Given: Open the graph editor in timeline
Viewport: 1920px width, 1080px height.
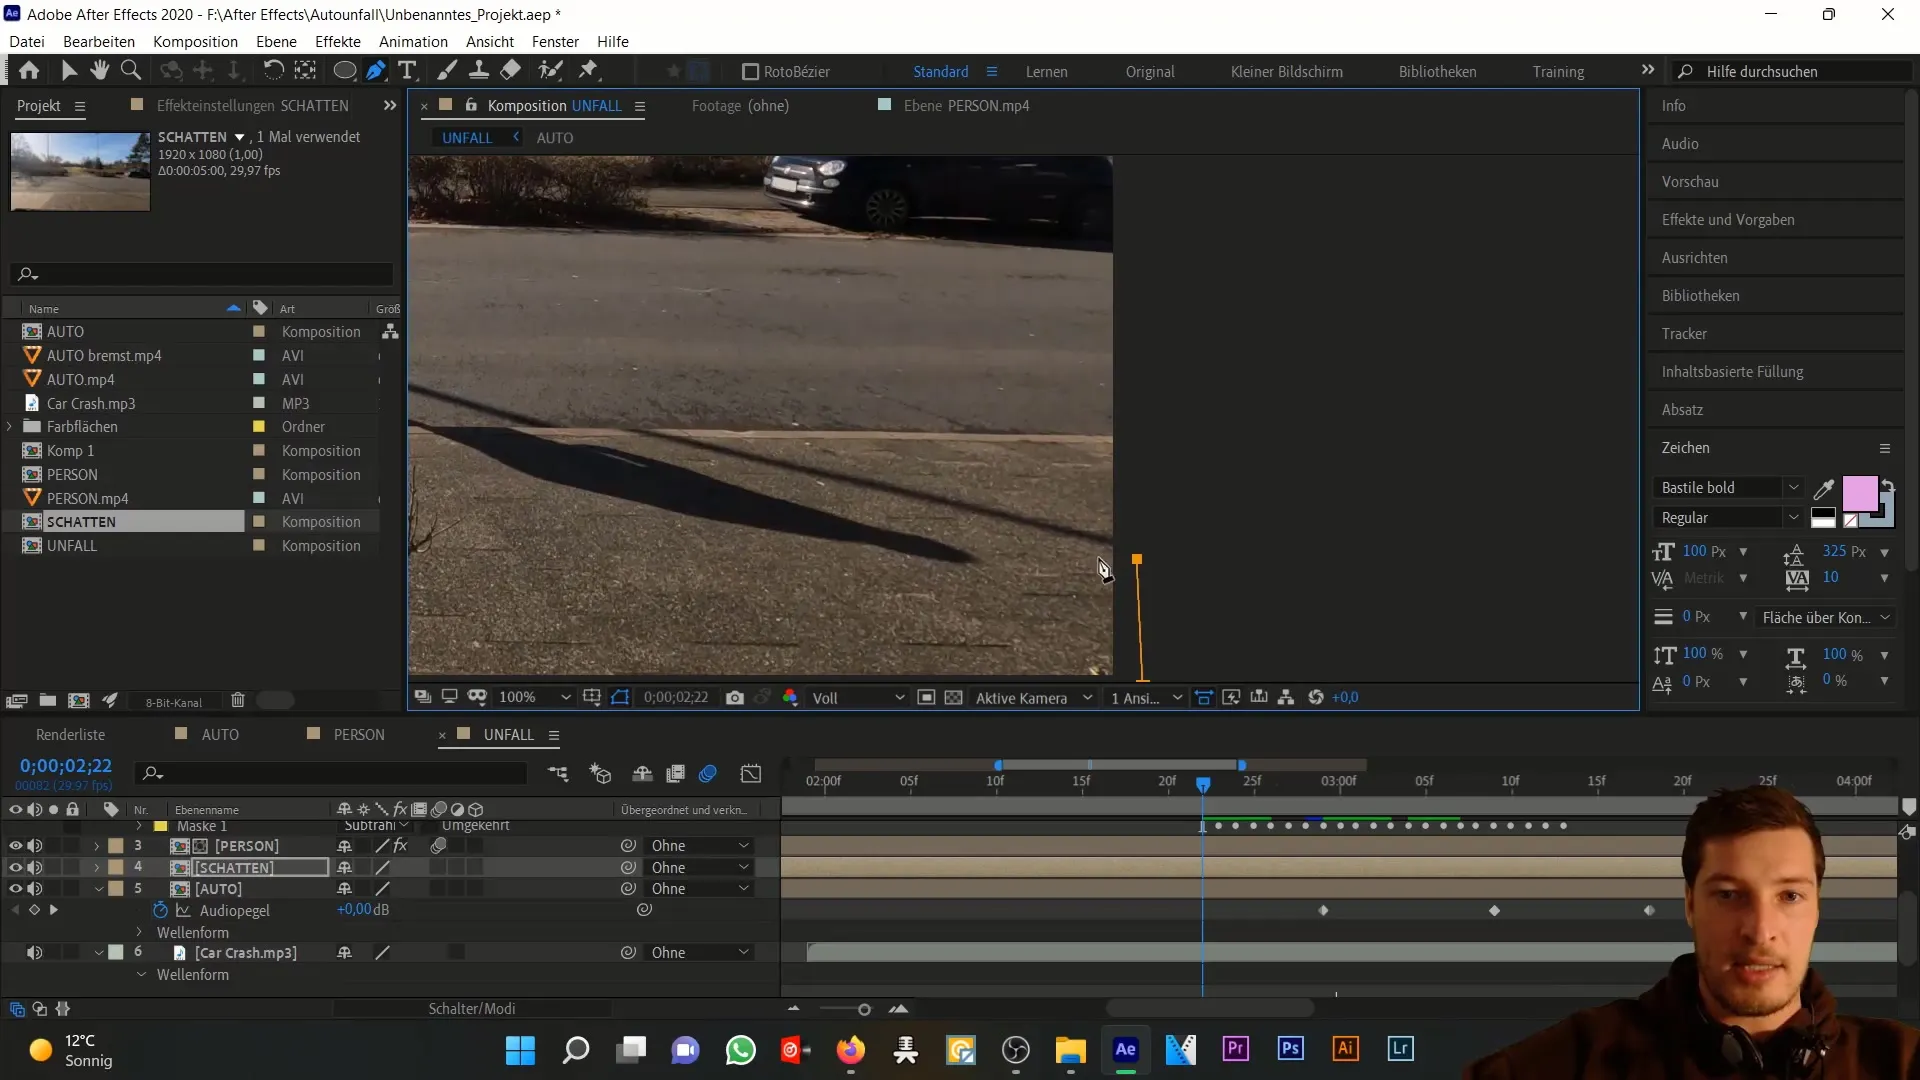Looking at the screenshot, I should coord(751,774).
